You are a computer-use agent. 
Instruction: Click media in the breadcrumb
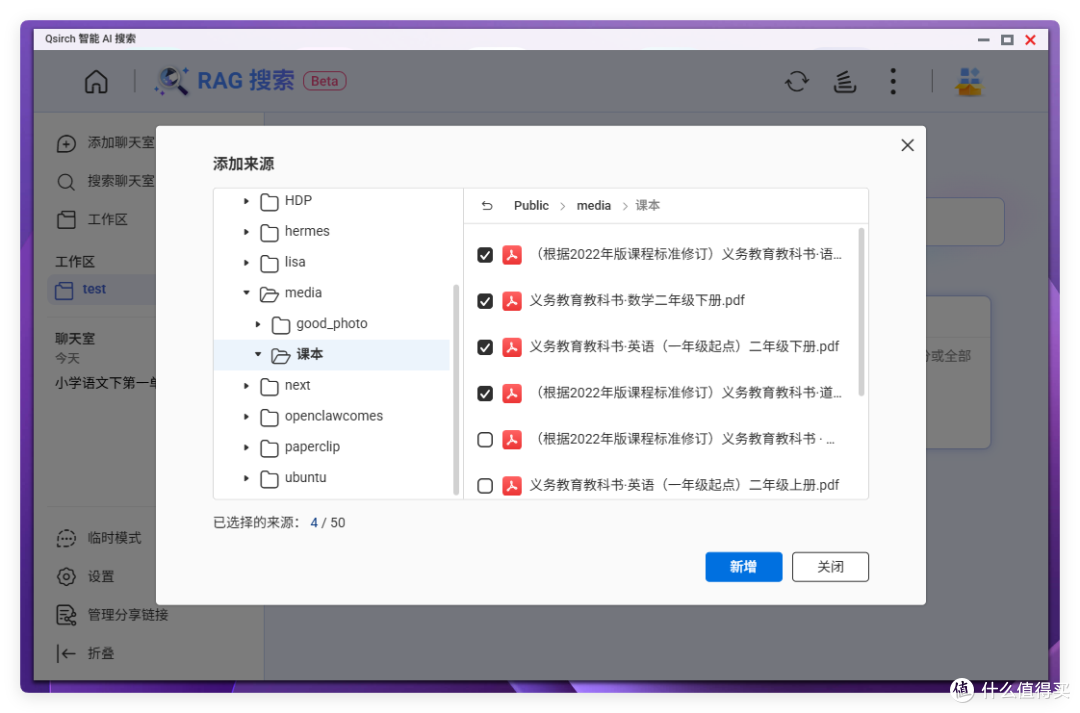594,205
